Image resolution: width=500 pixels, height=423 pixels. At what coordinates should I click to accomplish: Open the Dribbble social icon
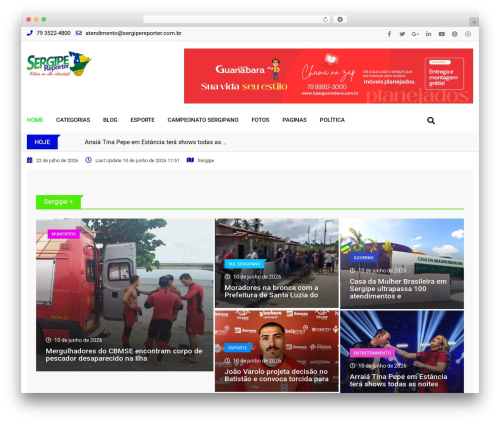click(x=455, y=34)
